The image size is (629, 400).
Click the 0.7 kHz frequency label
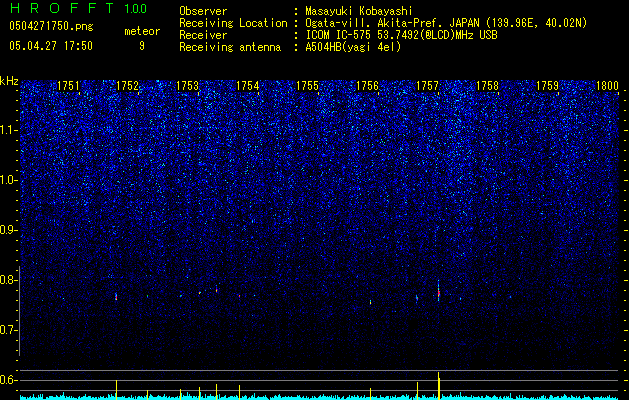pyautogui.click(x=8, y=330)
